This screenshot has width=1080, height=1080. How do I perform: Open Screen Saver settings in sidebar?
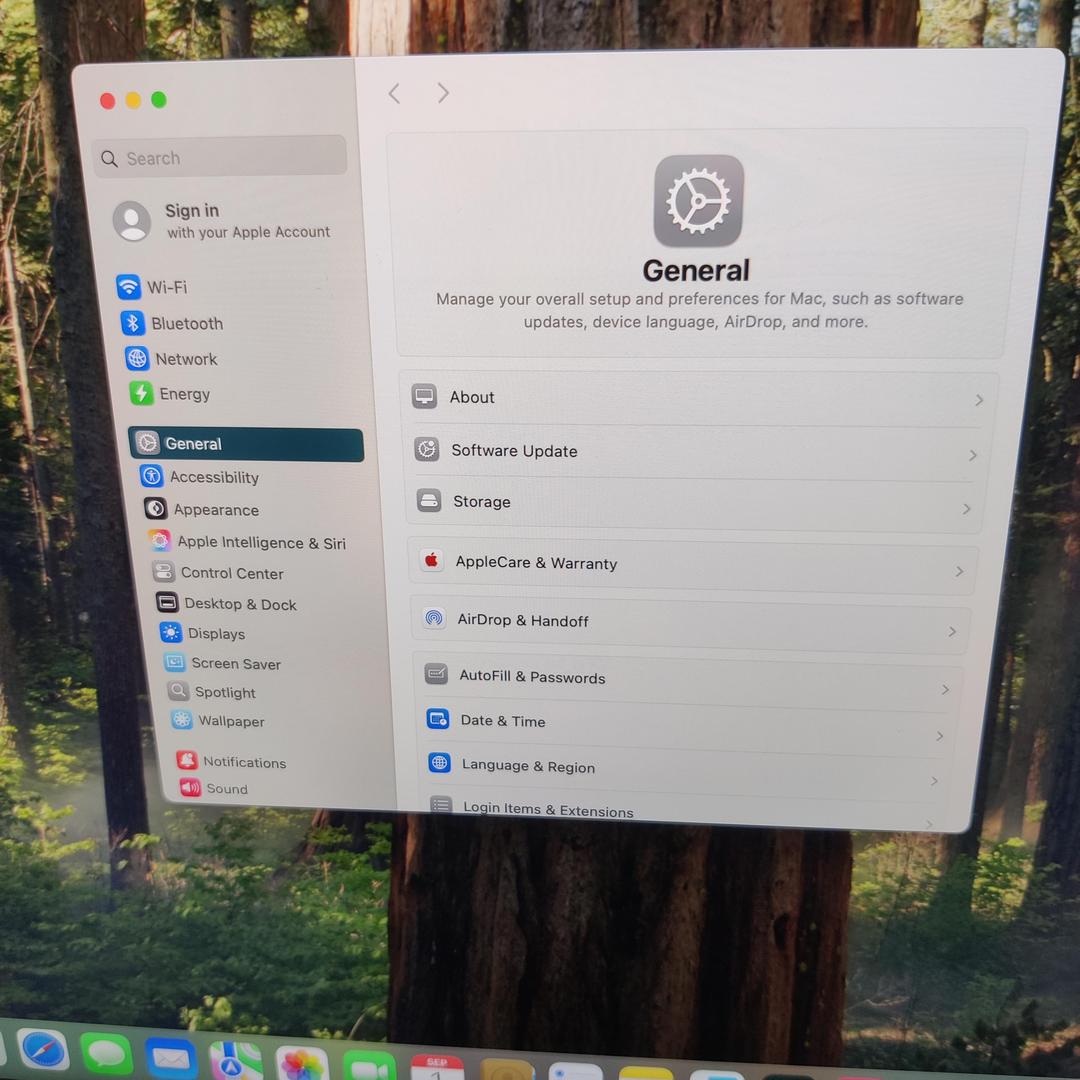click(222, 663)
